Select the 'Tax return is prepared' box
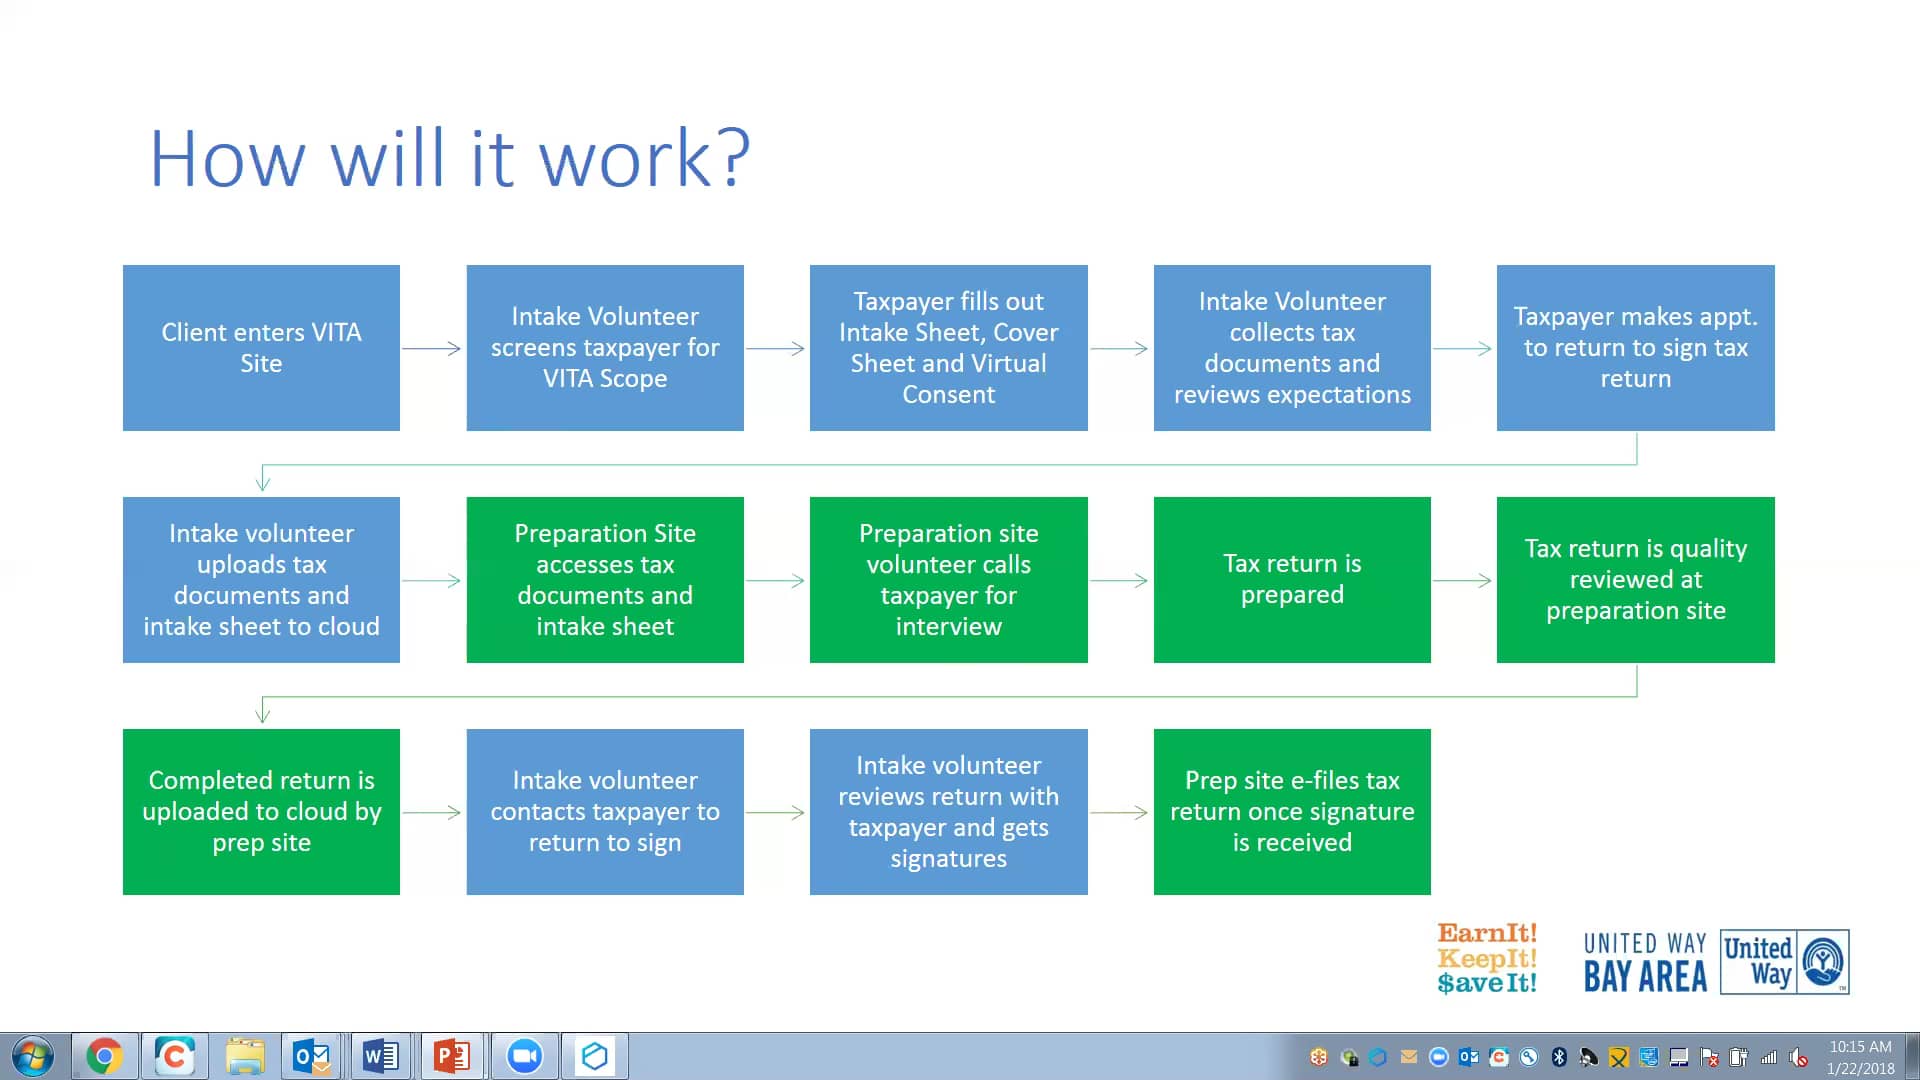The height and width of the screenshot is (1080, 1920). 1292,580
